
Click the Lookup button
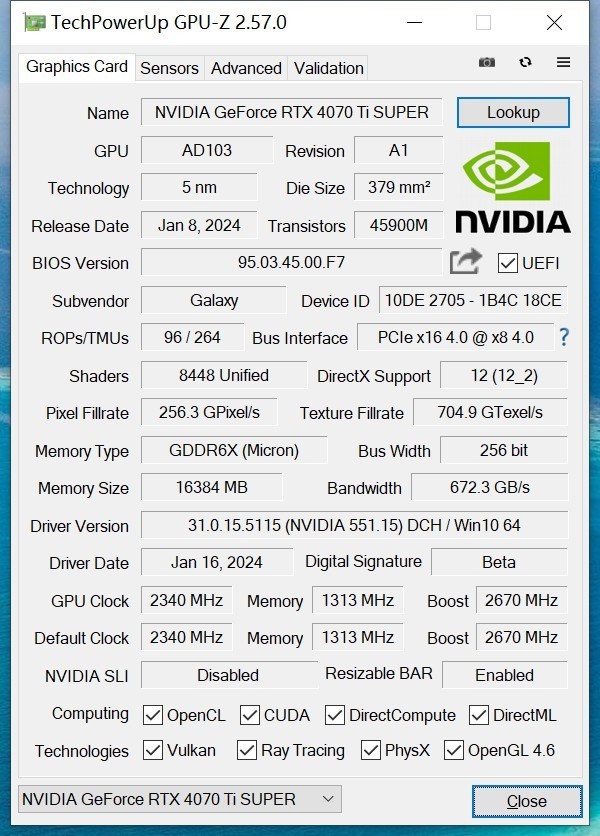click(x=513, y=112)
